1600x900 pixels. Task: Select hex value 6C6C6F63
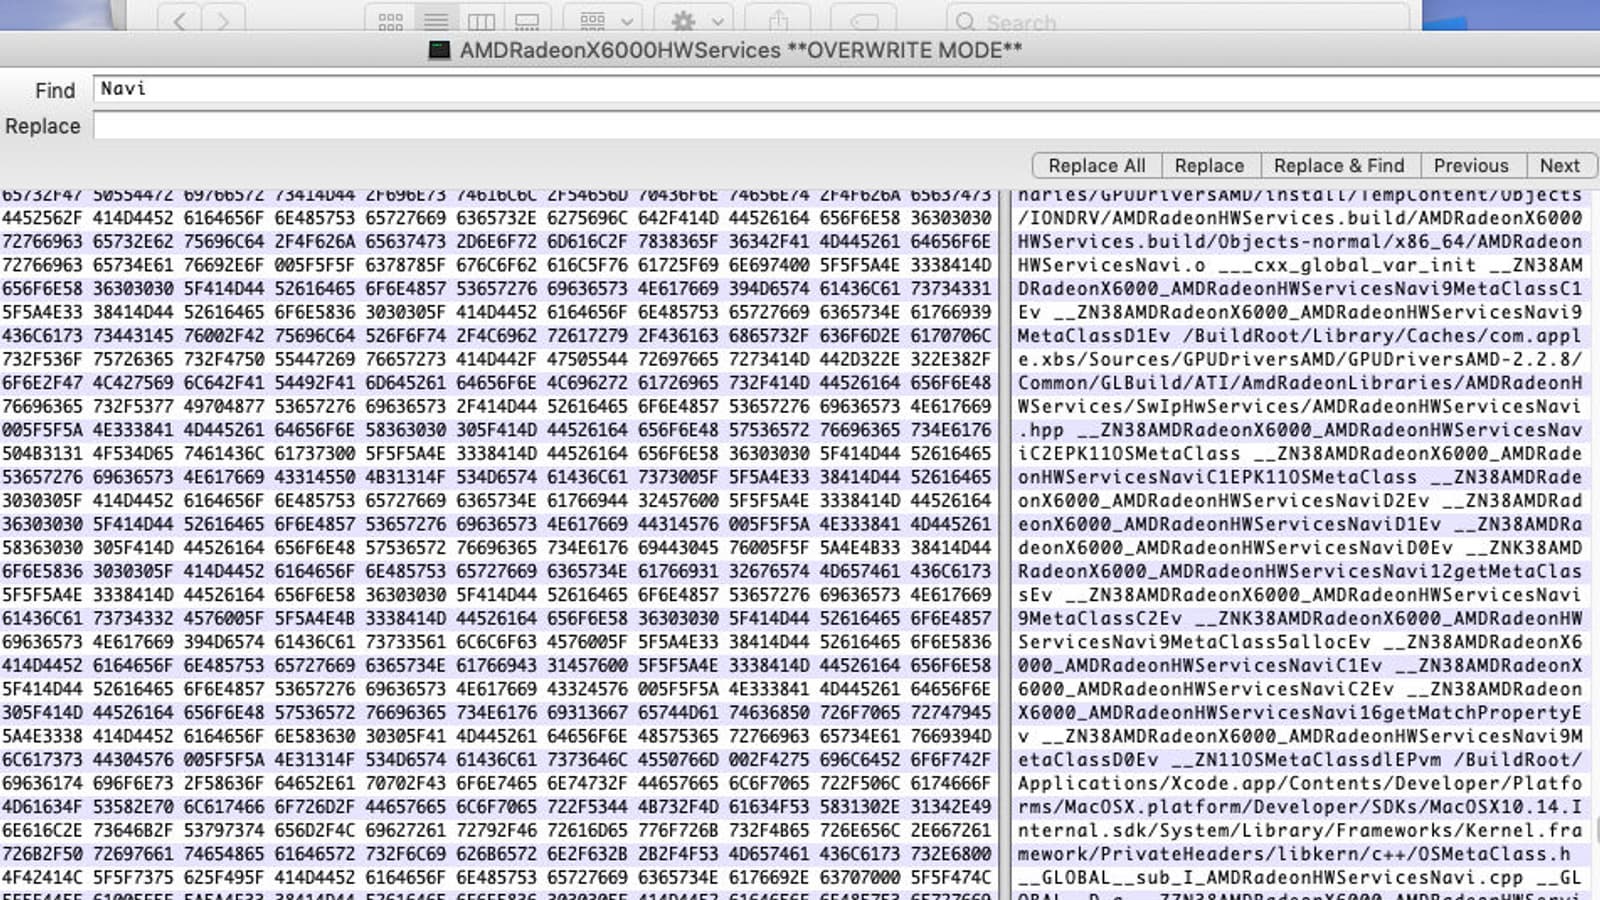(x=496, y=642)
